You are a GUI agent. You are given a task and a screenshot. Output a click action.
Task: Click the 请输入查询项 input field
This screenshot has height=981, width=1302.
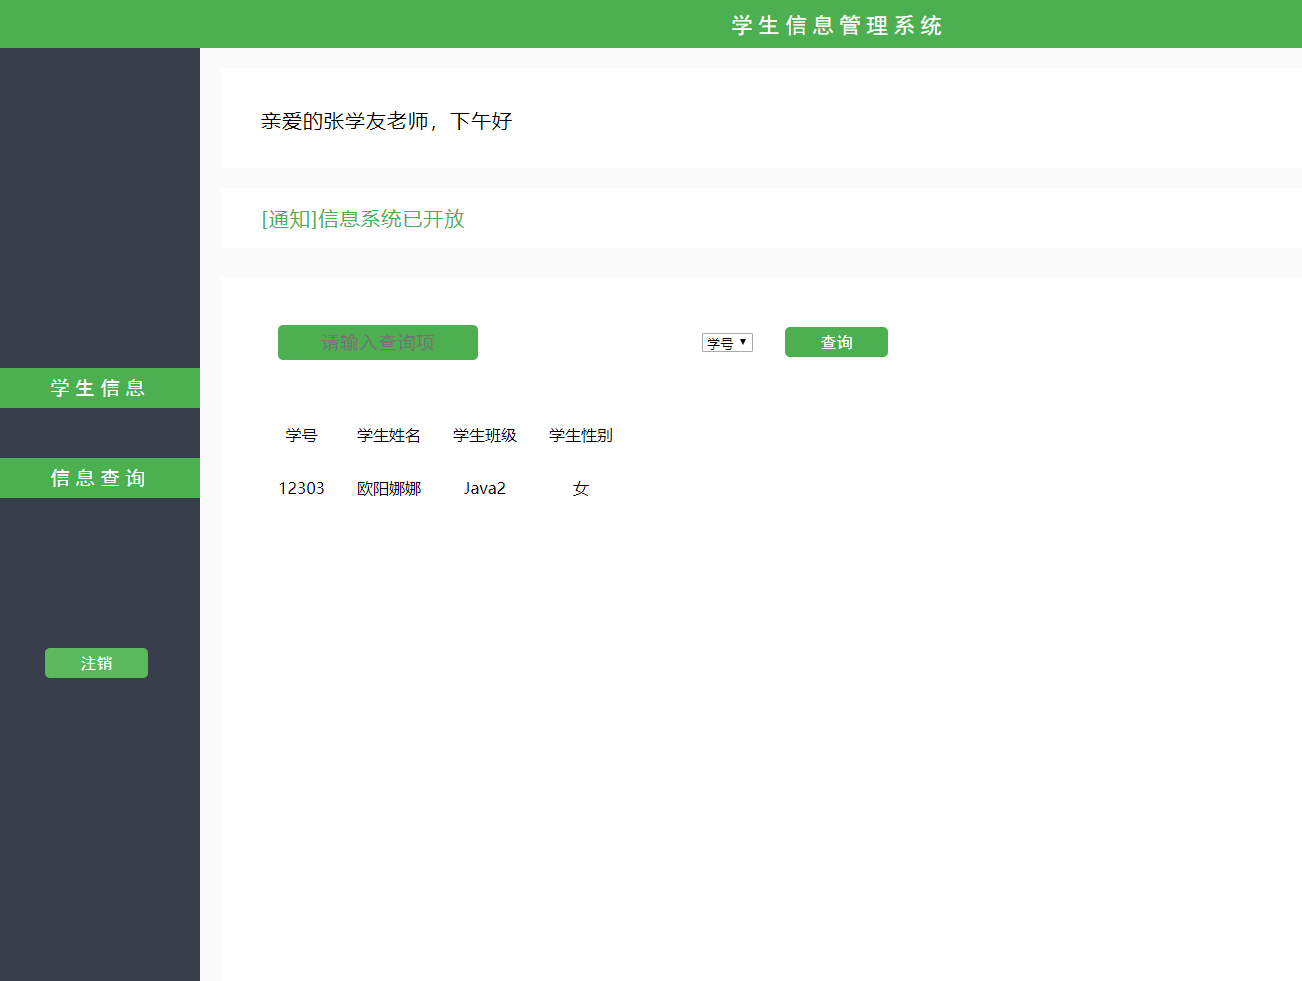[x=377, y=342]
